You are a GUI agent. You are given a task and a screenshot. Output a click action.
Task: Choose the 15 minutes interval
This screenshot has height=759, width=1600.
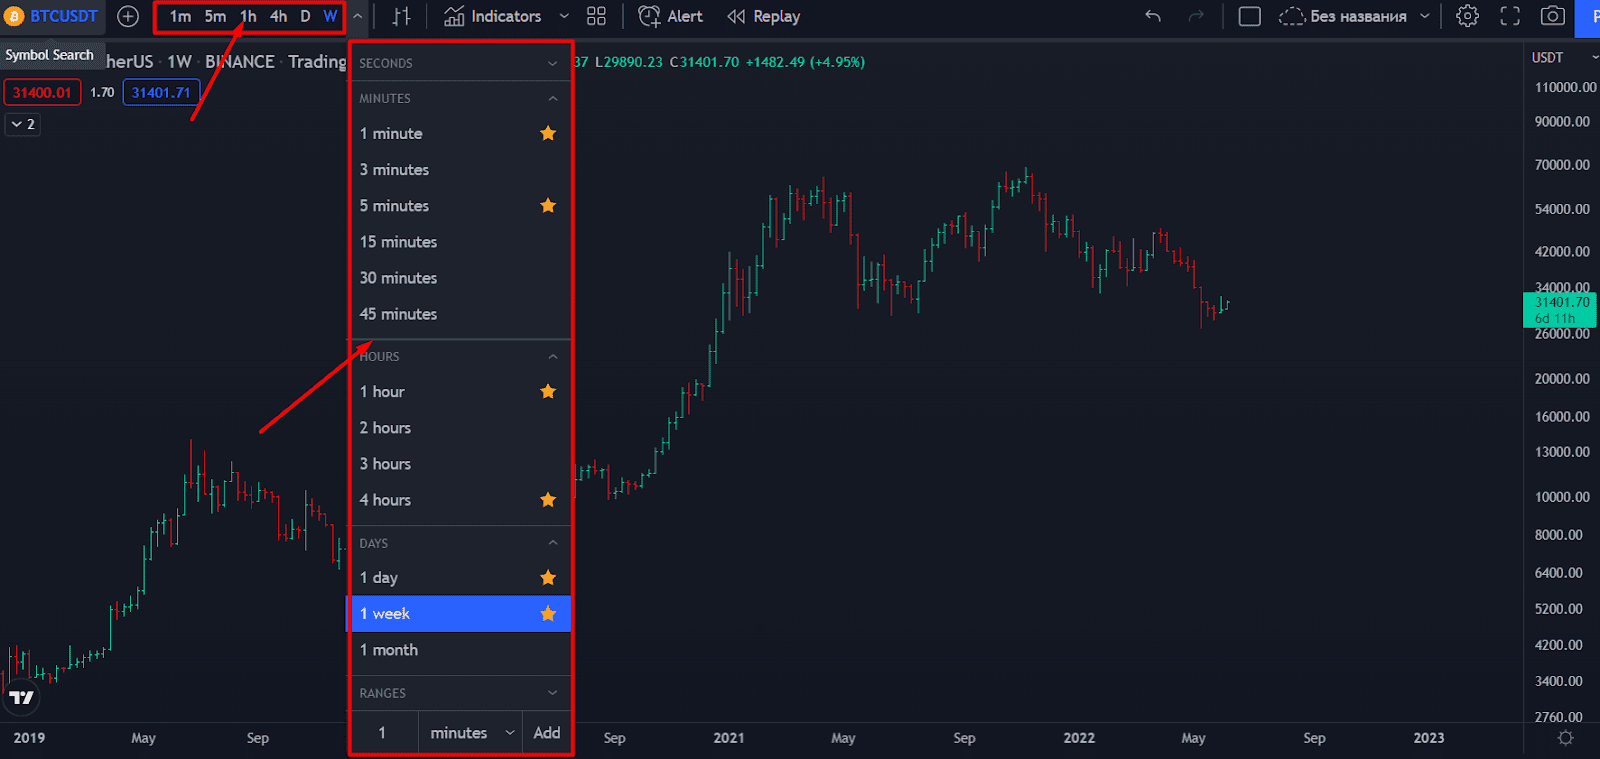pyautogui.click(x=460, y=241)
